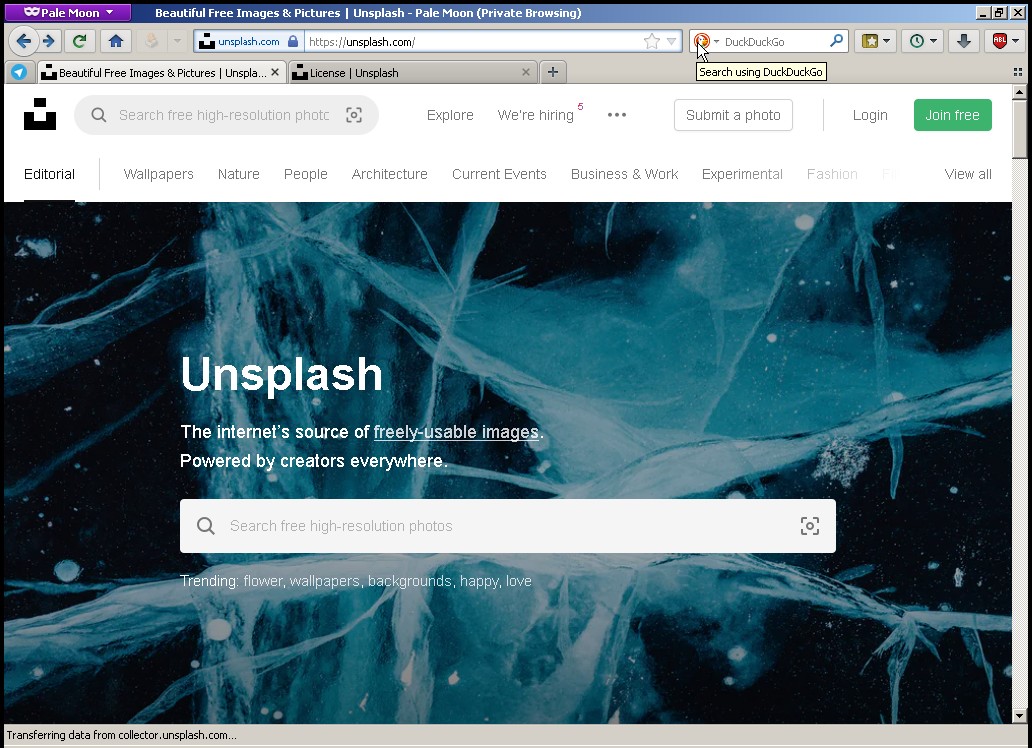Click the View all categories link
The width and height of the screenshot is (1032, 748).
click(968, 174)
